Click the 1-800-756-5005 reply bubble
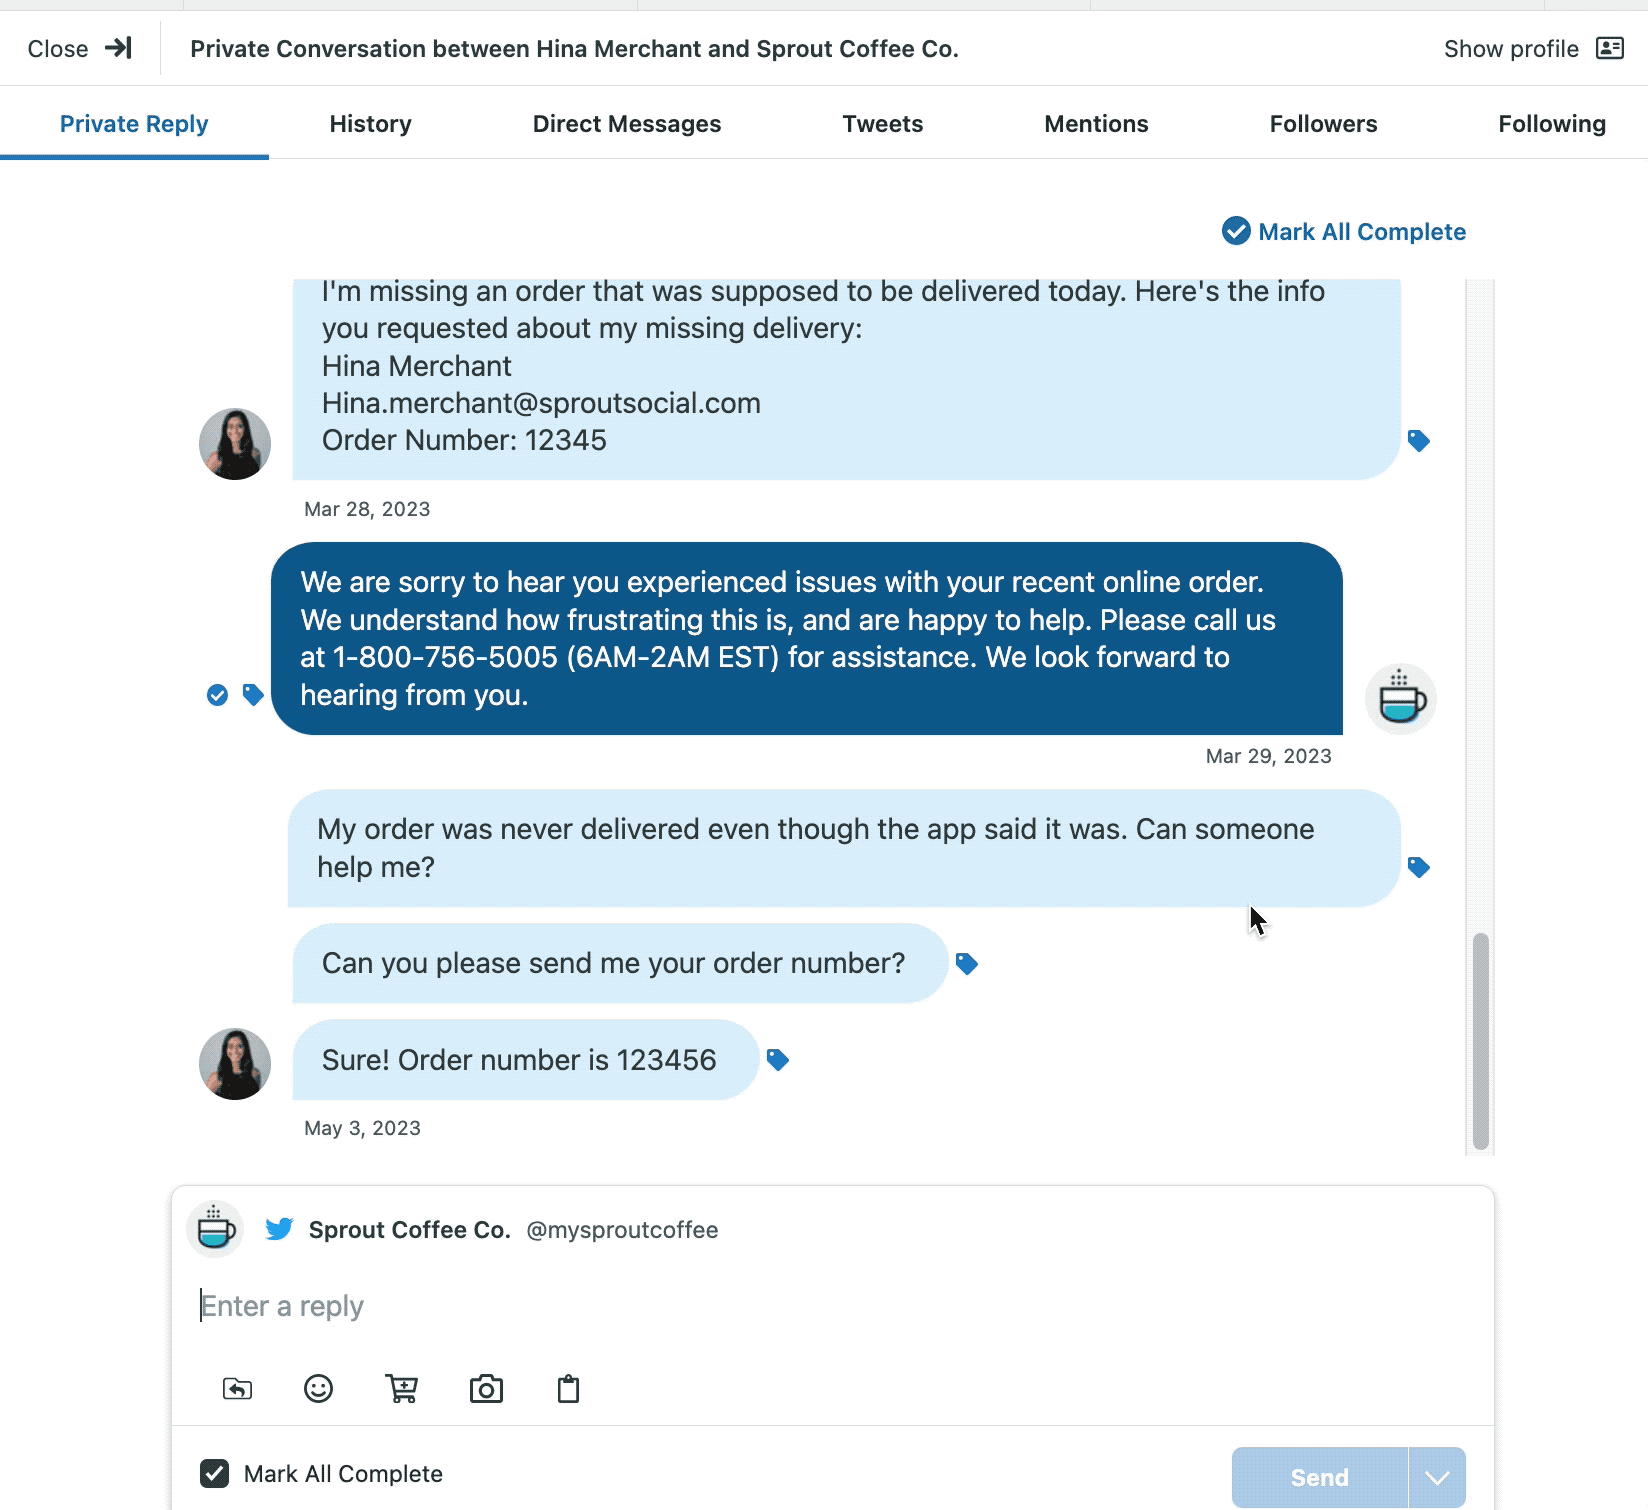1648x1510 pixels. coord(806,639)
